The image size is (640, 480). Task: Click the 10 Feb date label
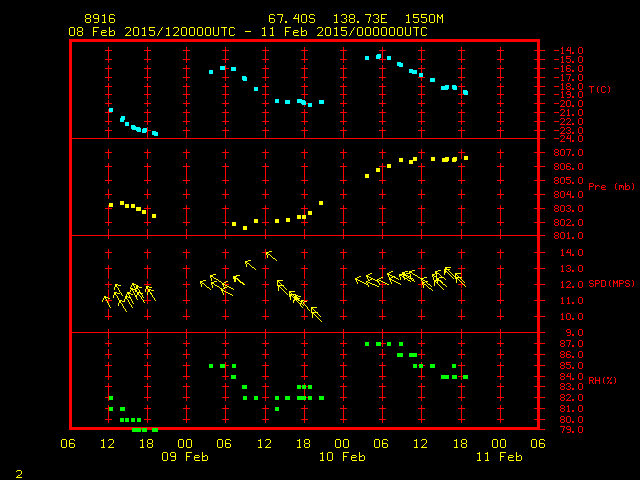coord(342,457)
